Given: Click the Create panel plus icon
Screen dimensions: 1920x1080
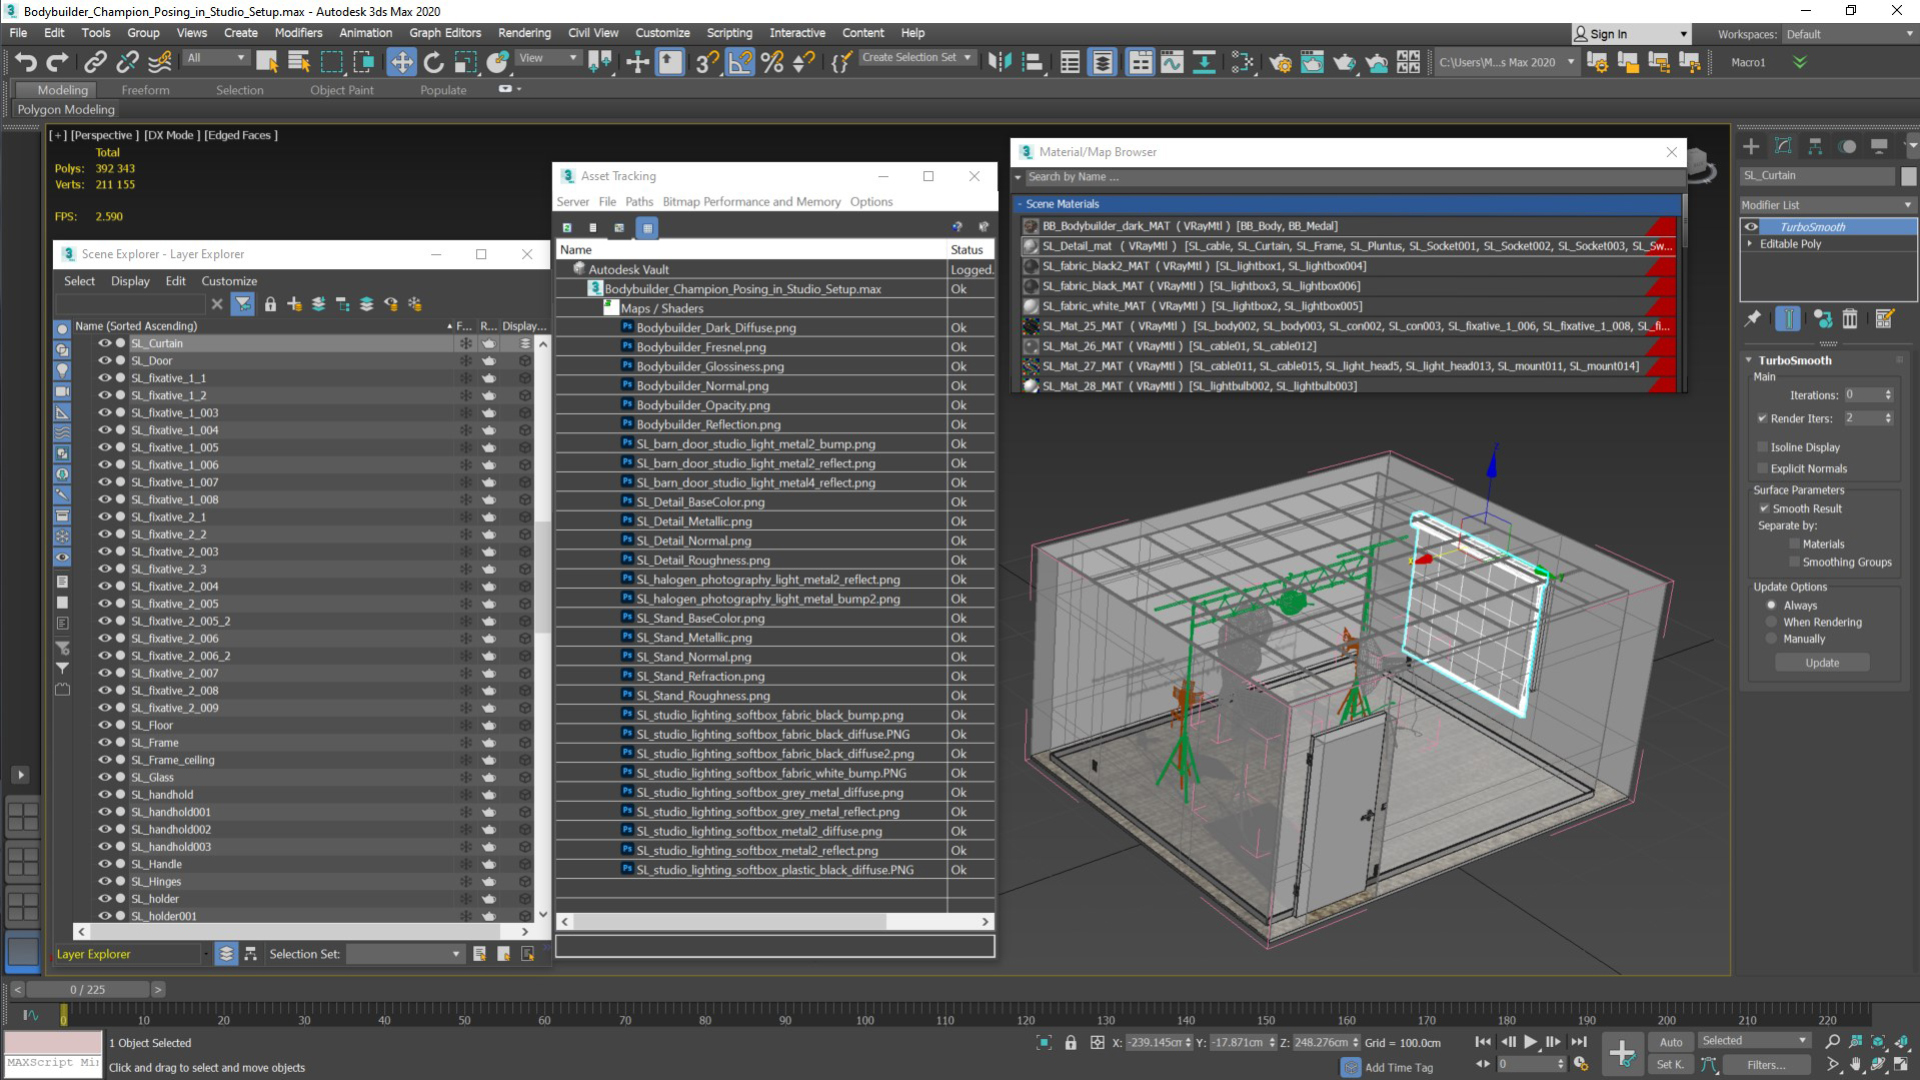Looking at the screenshot, I should coord(1751,146).
